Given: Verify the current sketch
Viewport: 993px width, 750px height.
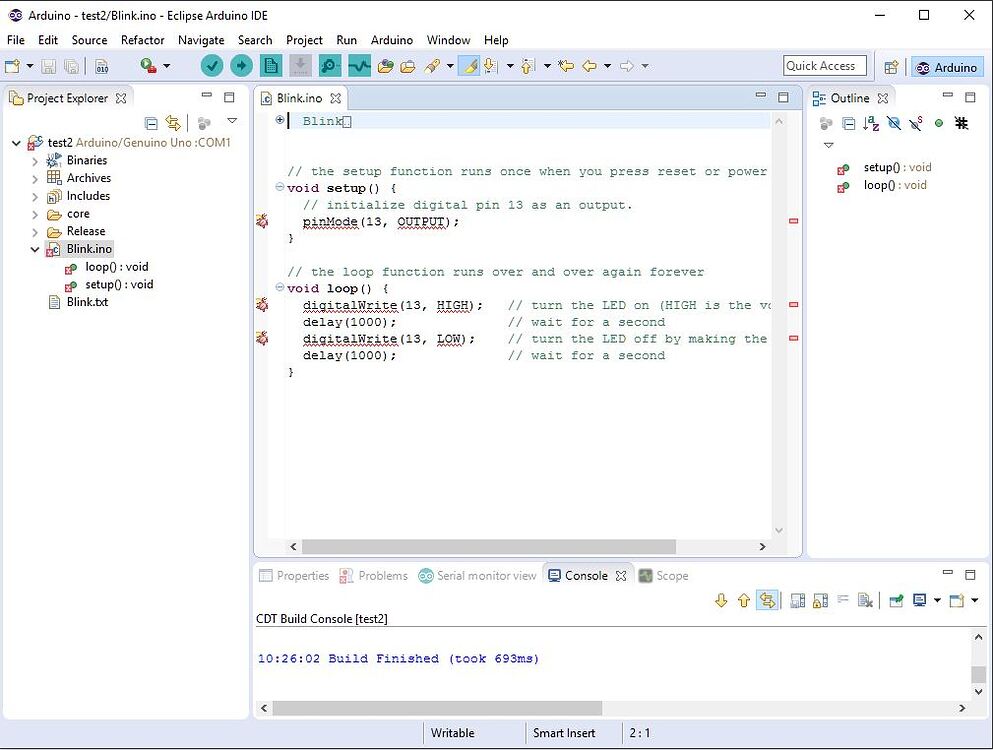Looking at the screenshot, I should click(x=213, y=65).
